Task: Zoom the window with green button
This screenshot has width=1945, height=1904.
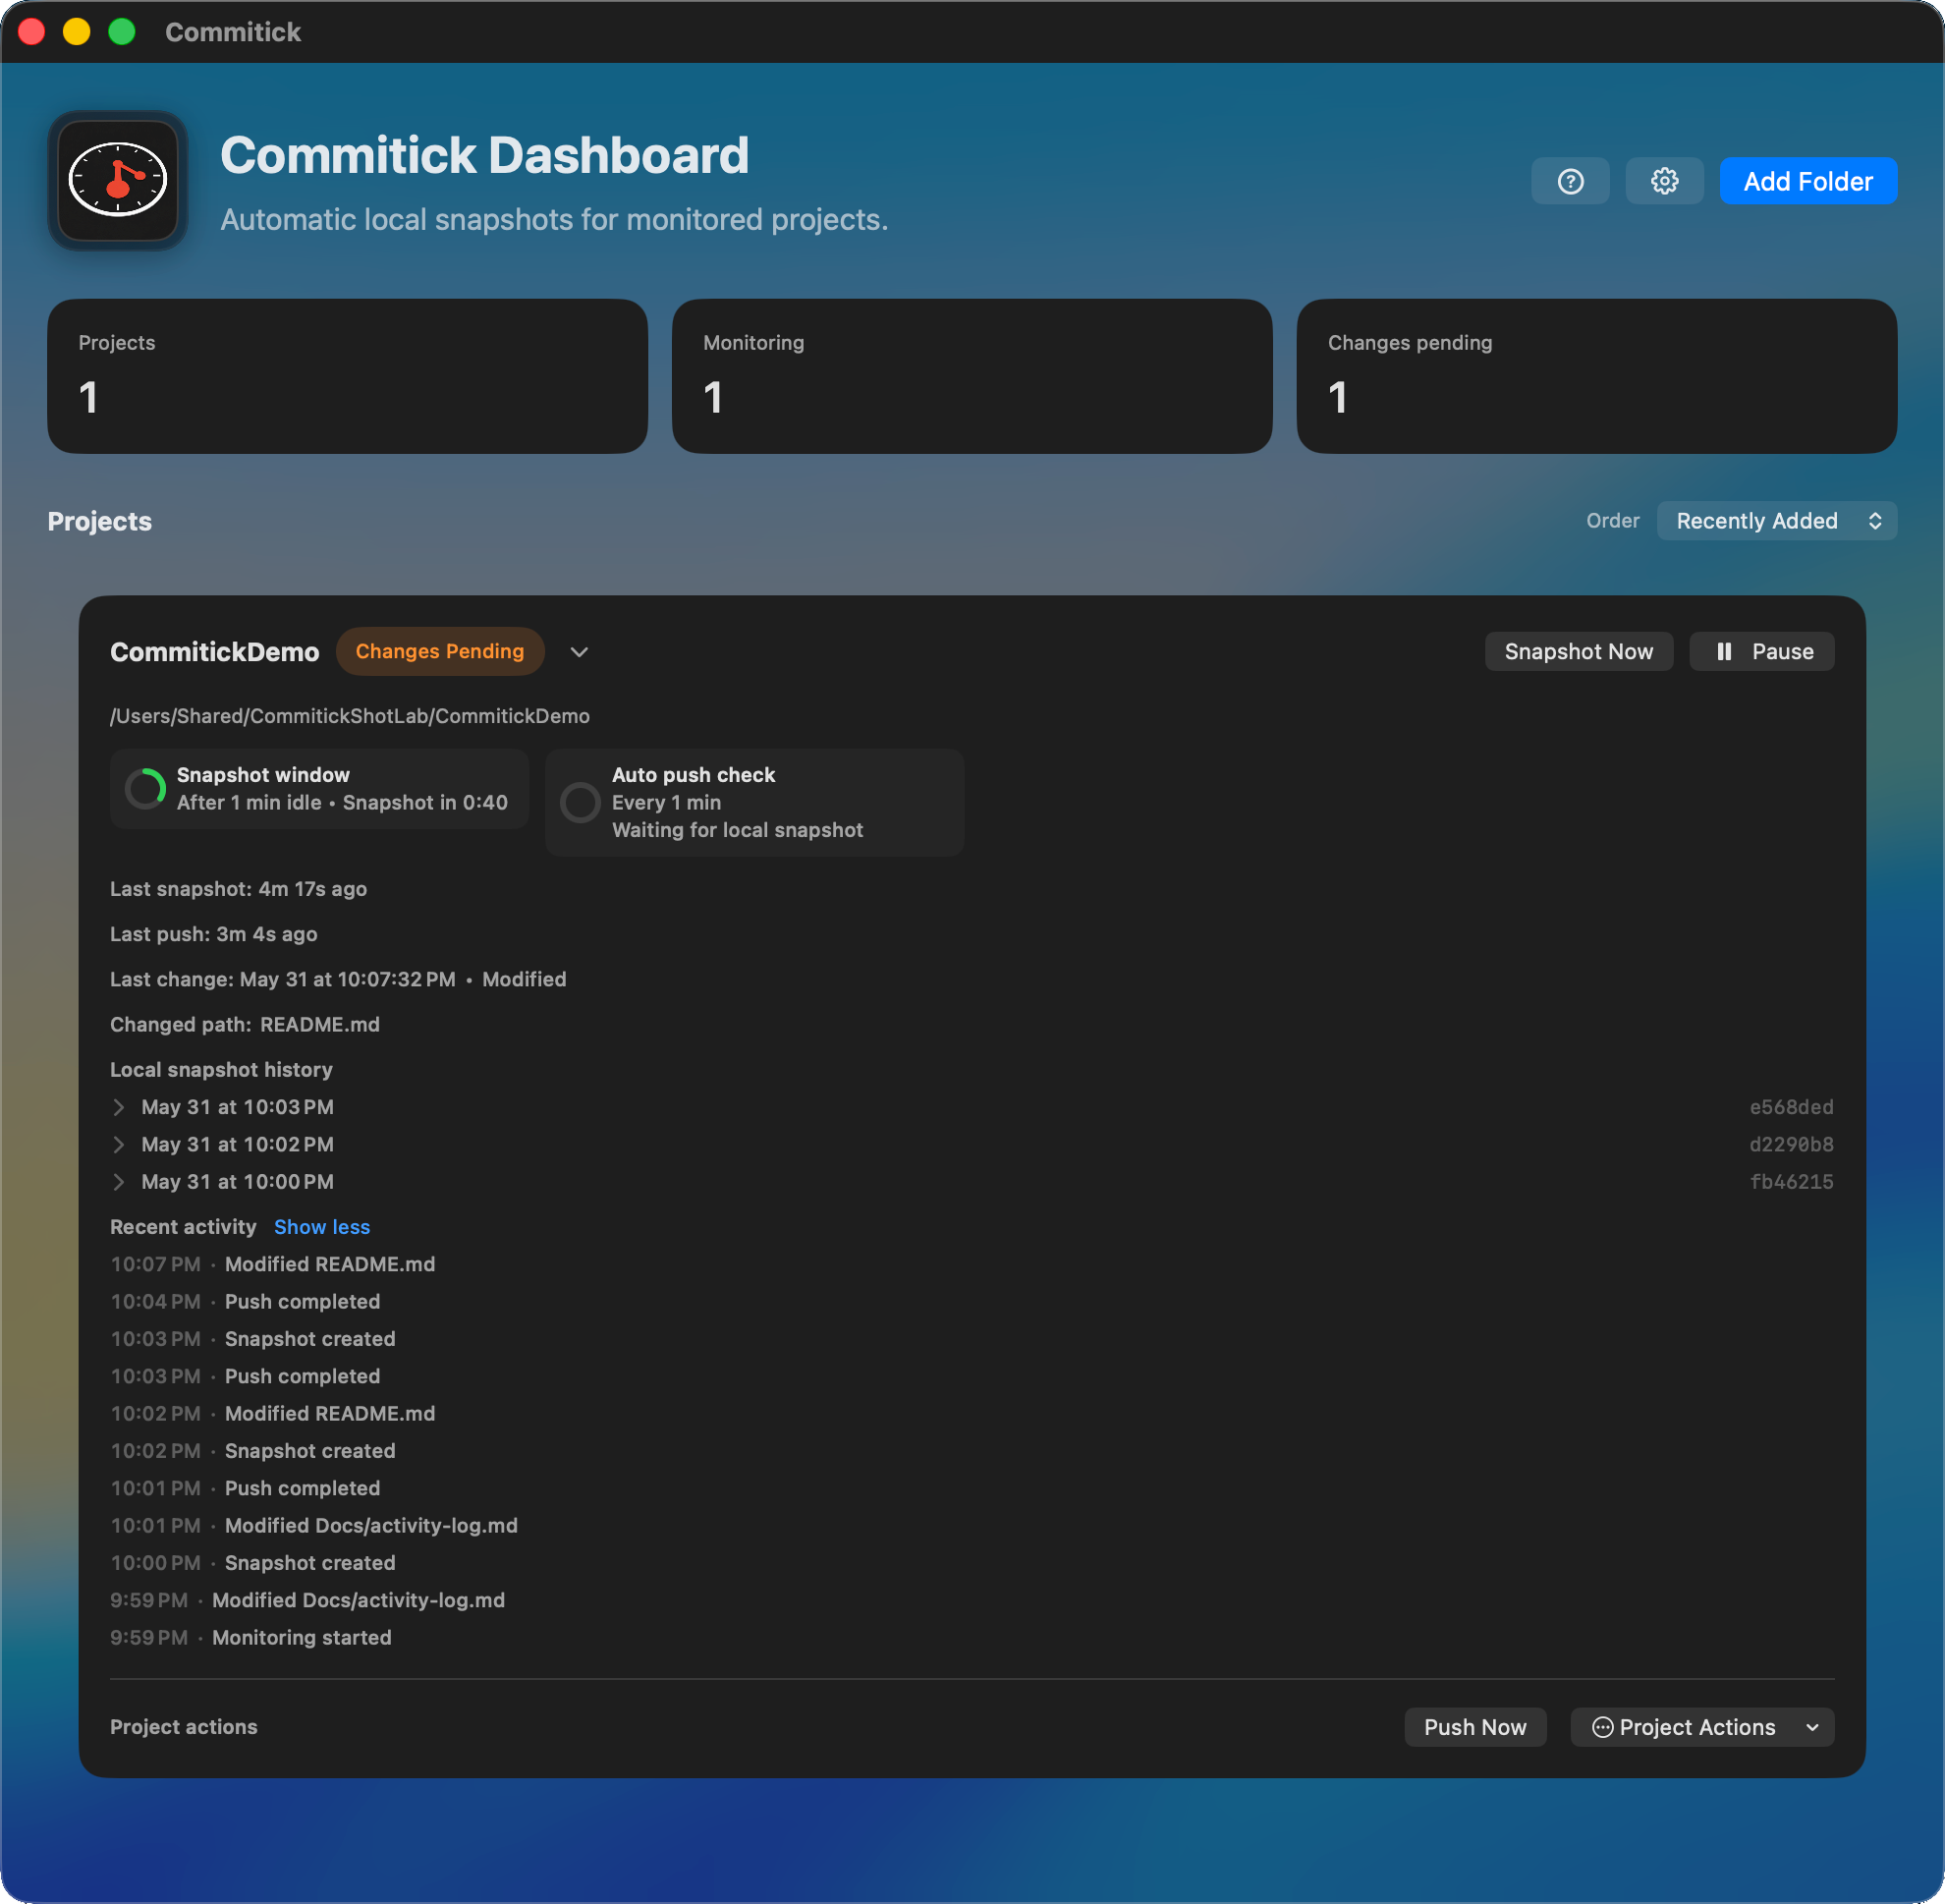Action: [122, 32]
